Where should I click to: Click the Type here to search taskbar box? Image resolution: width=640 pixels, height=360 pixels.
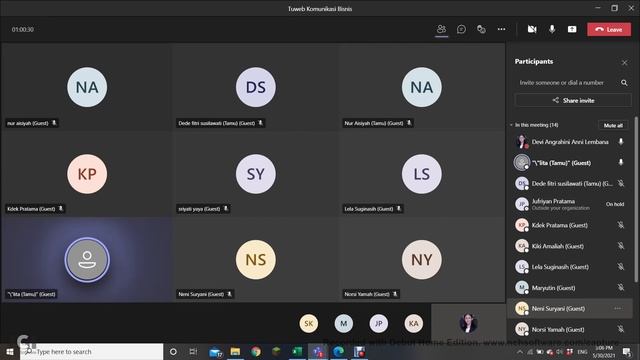pyautogui.click(x=91, y=351)
